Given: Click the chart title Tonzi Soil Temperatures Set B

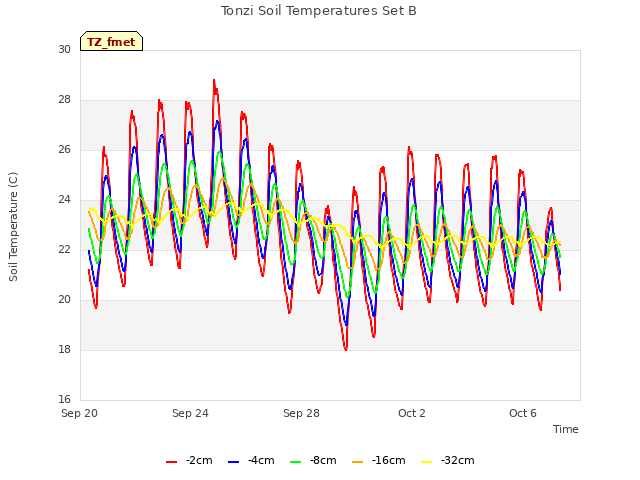Looking at the screenshot, I should click(319, 11).
